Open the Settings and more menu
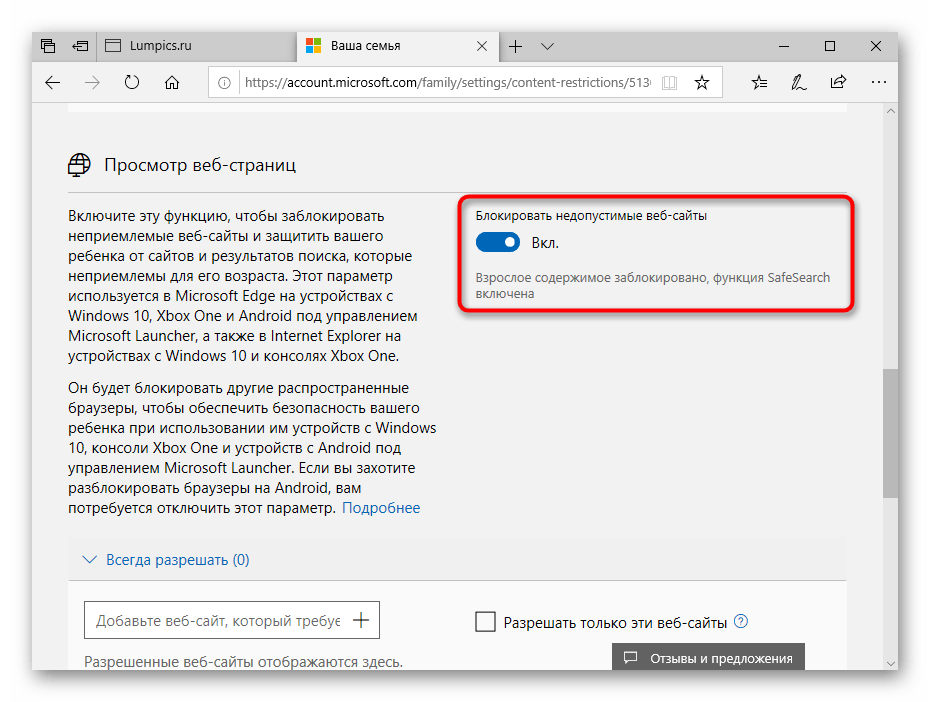Screen dimensions: 930x702 878,83
